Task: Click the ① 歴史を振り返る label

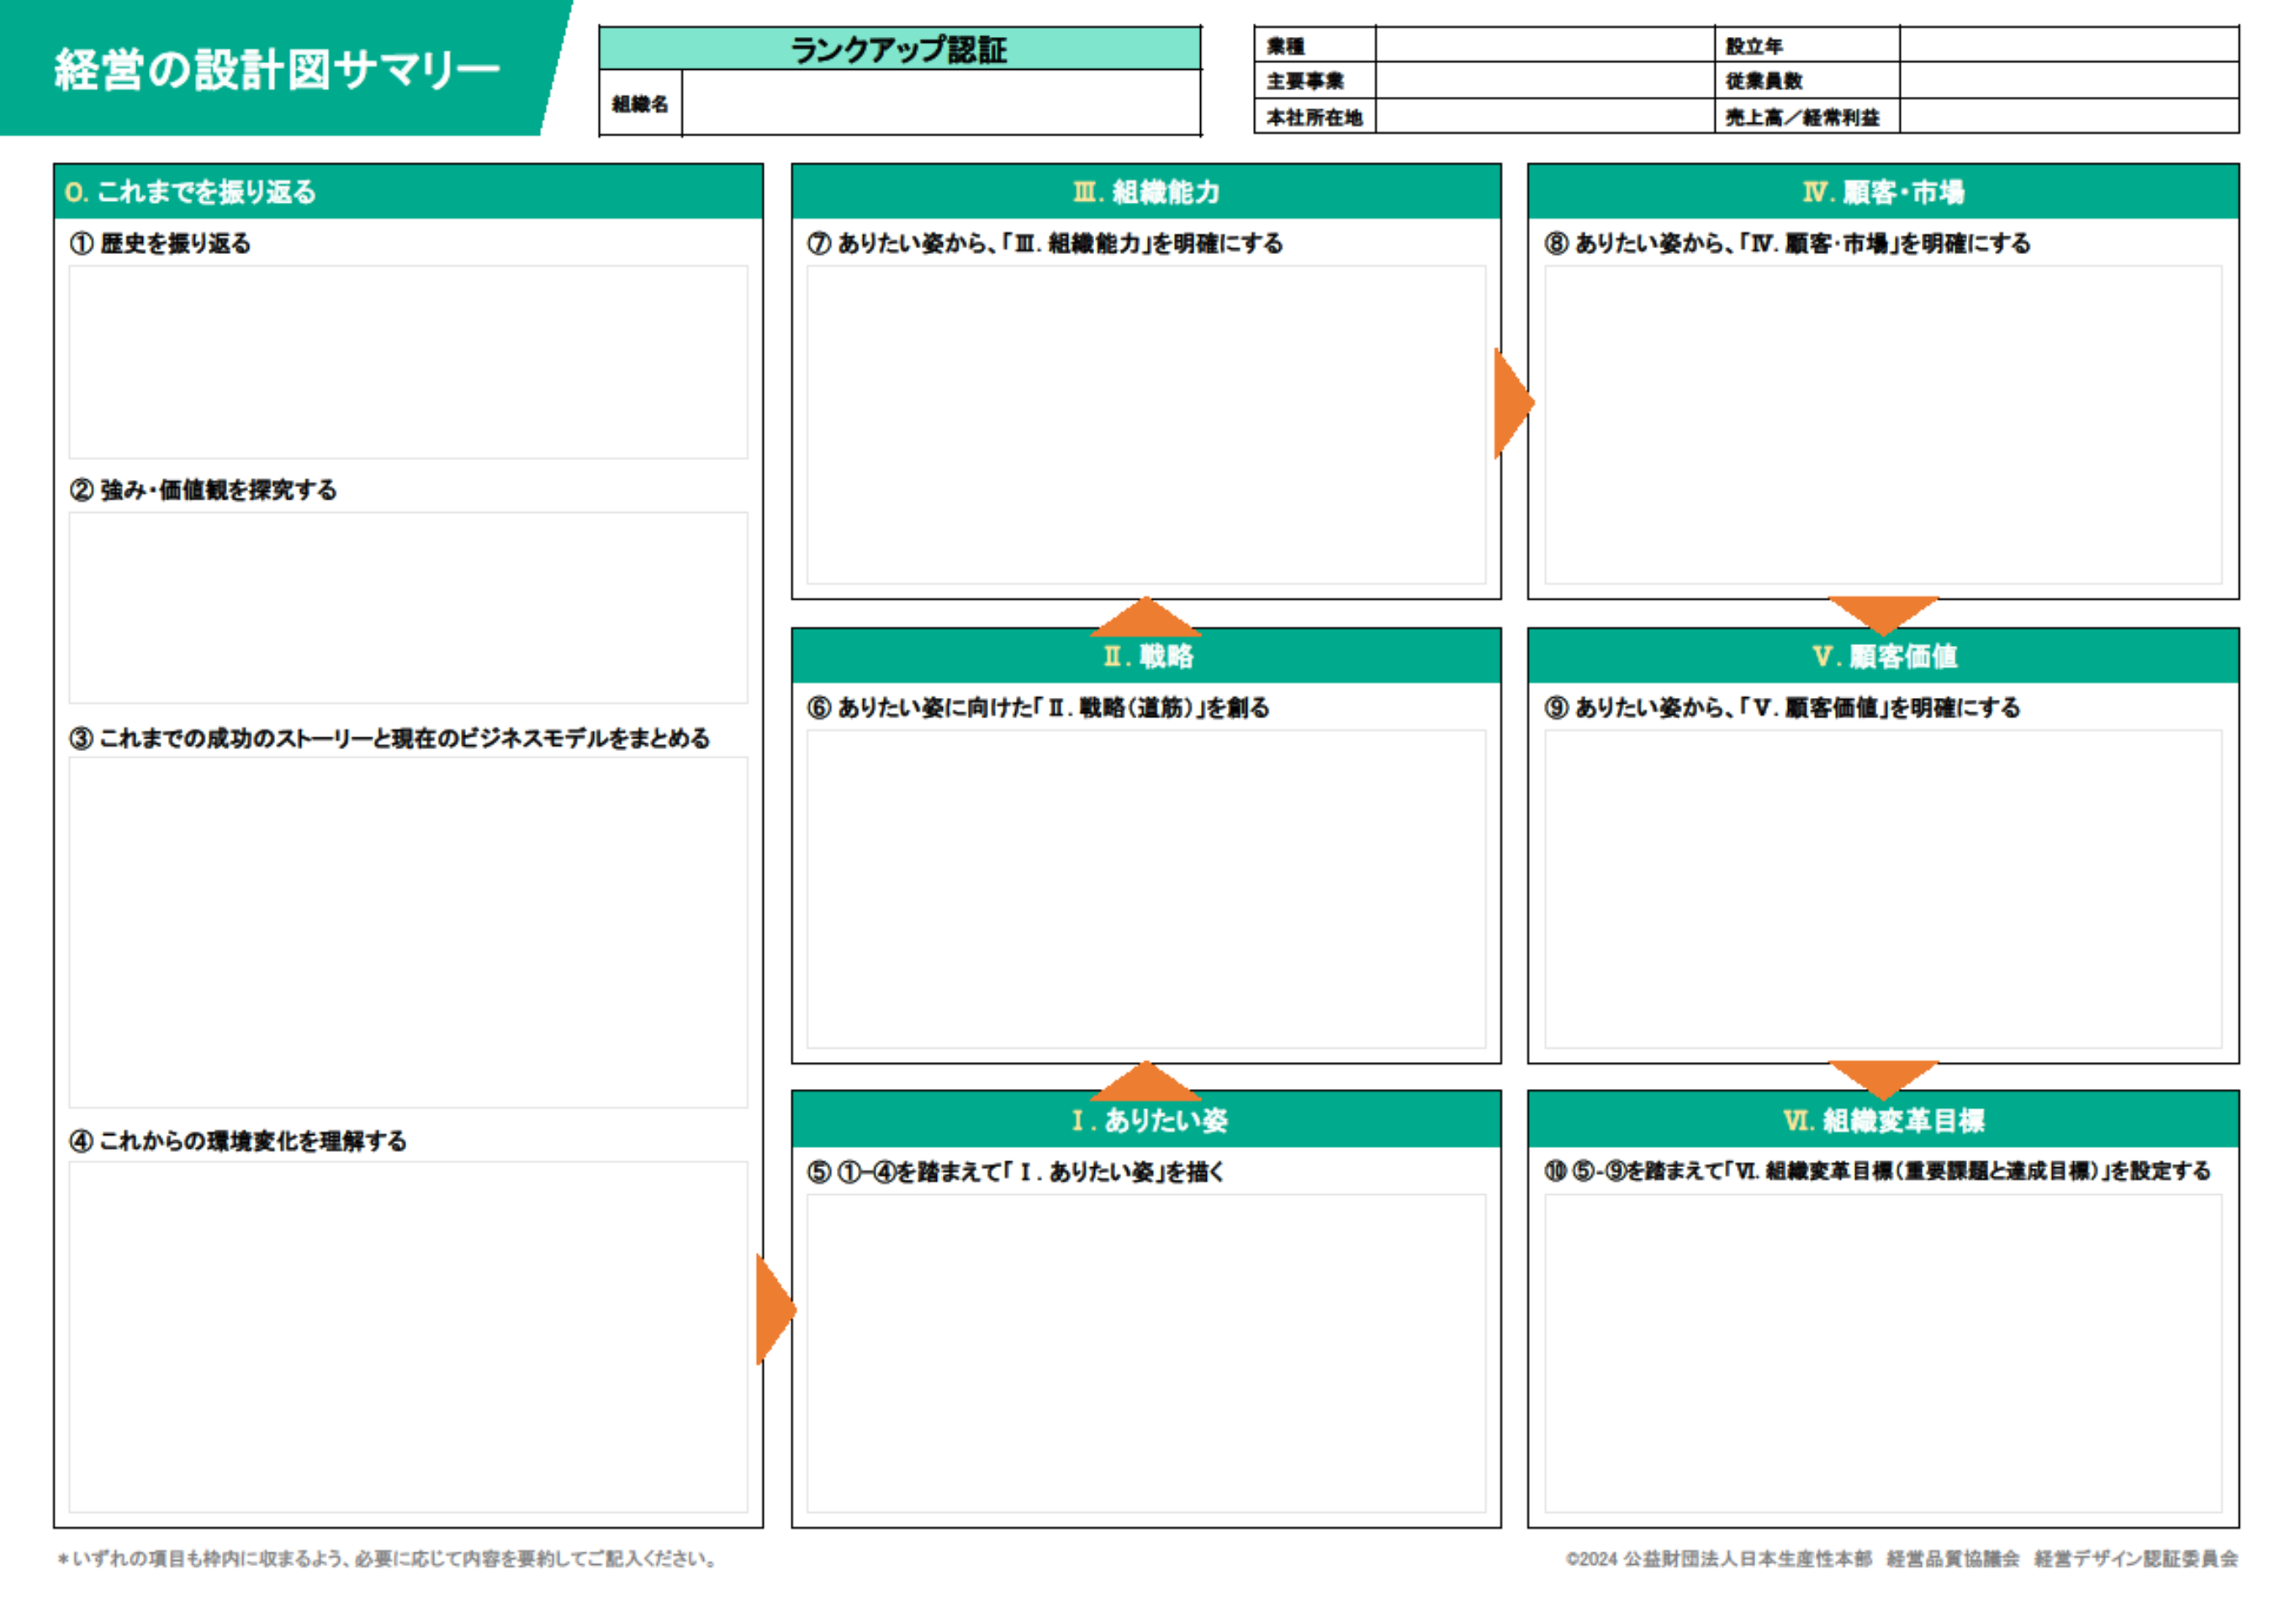Action: [x=160, y=243]
